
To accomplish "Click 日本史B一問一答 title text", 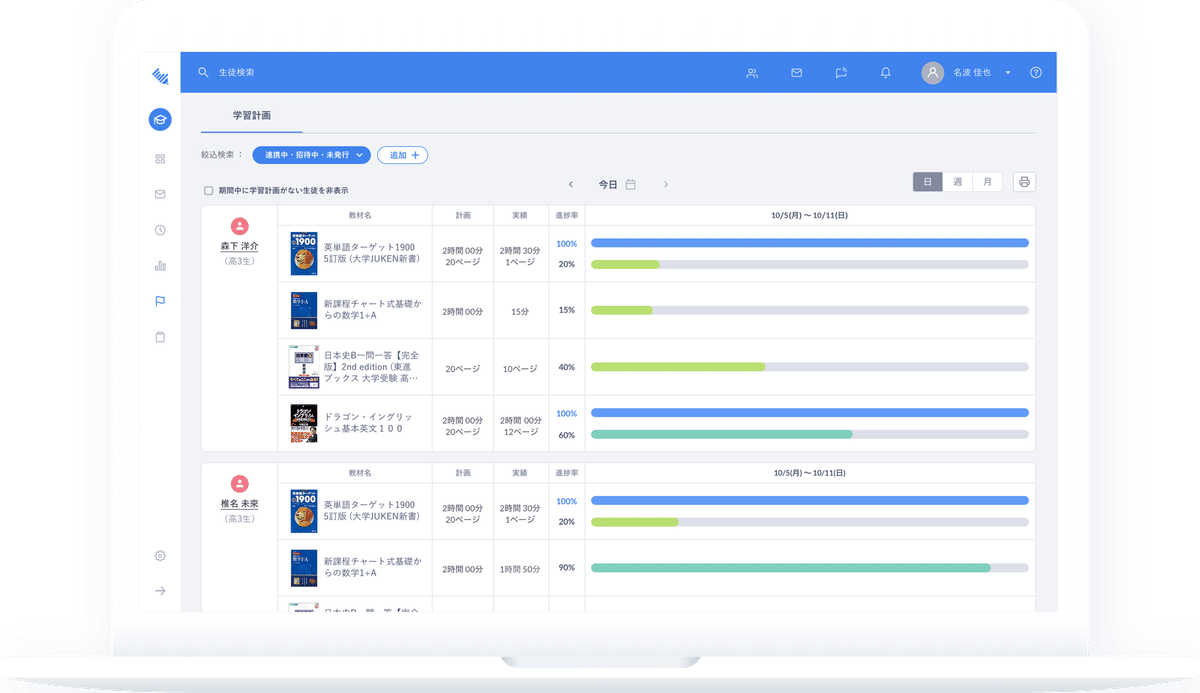I will (x=371, y=367).
